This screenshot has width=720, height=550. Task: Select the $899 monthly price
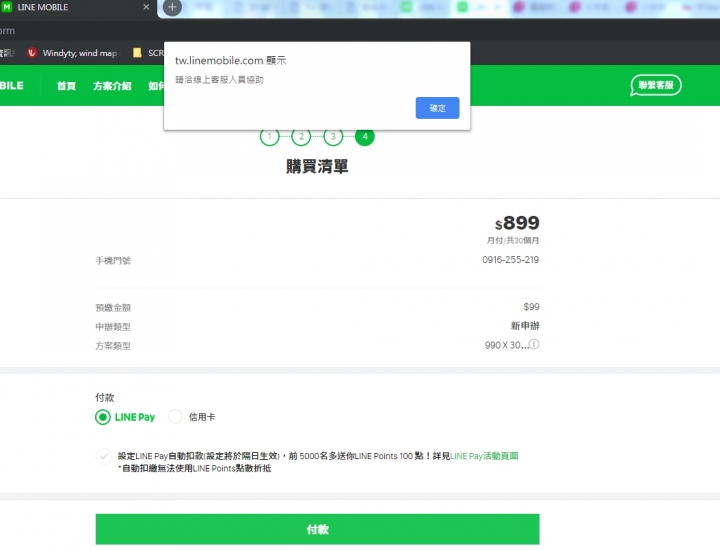point(517,223)
